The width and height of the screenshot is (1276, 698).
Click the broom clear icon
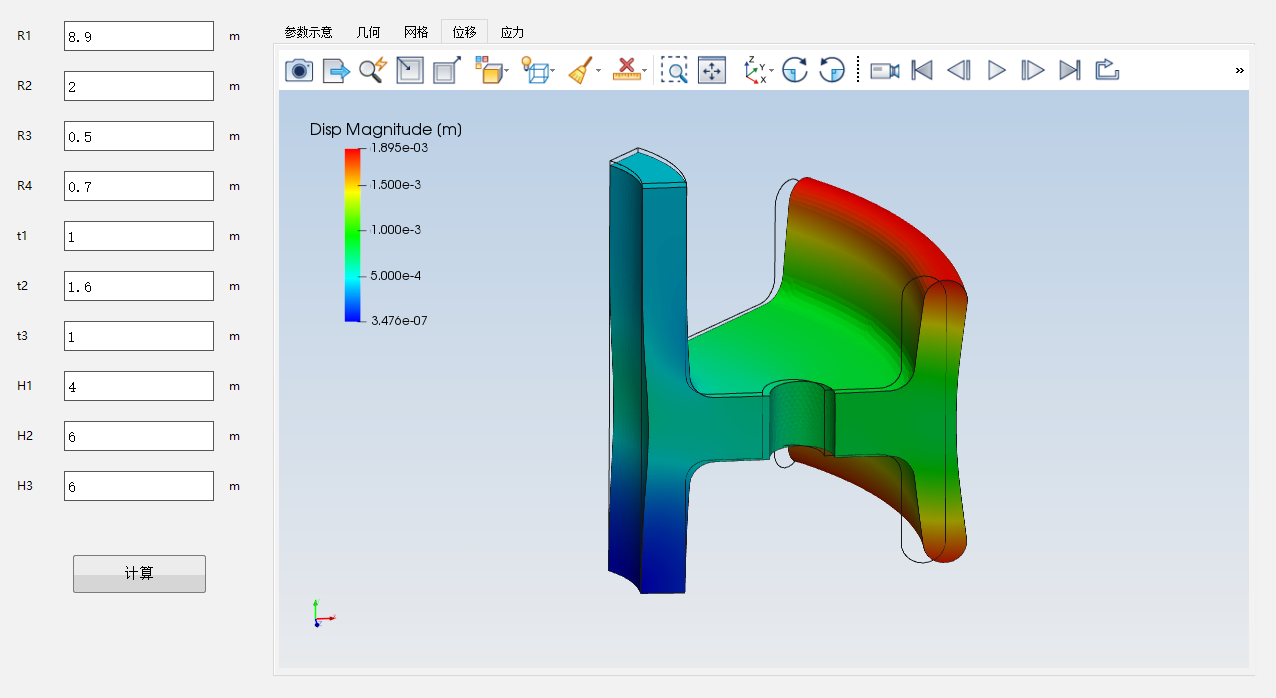click(580, 70)
